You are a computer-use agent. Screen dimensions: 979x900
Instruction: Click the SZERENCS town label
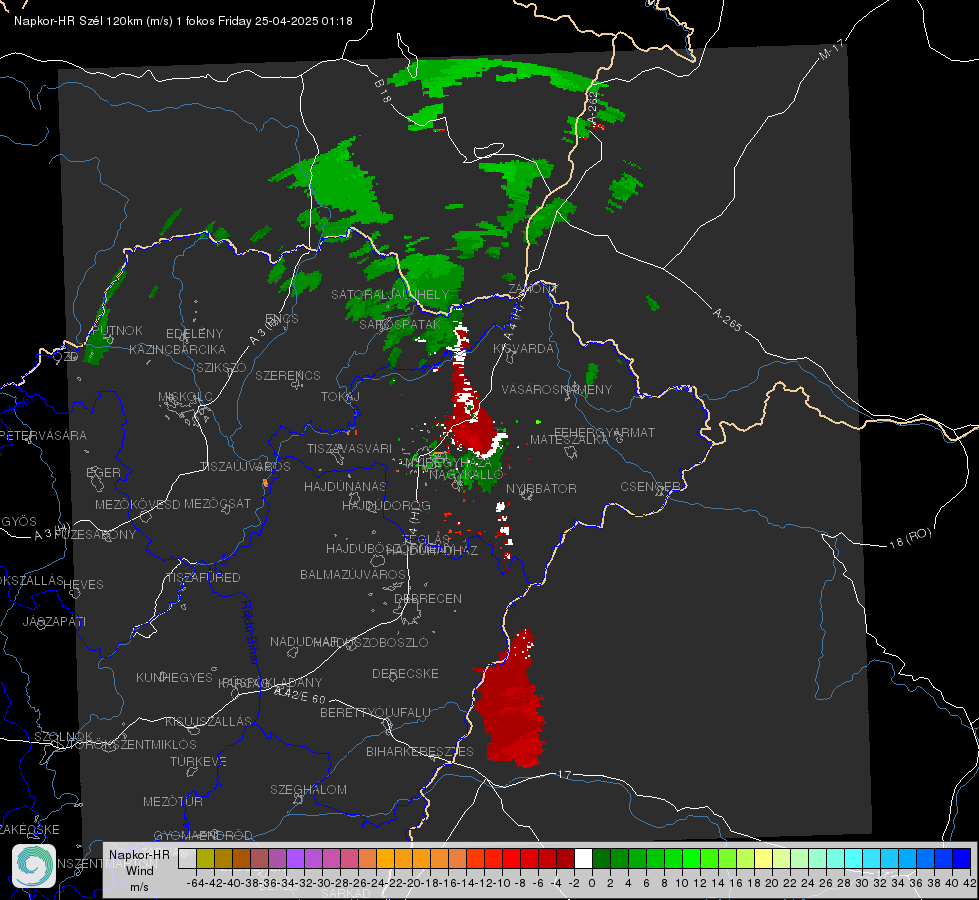(288, 375)
